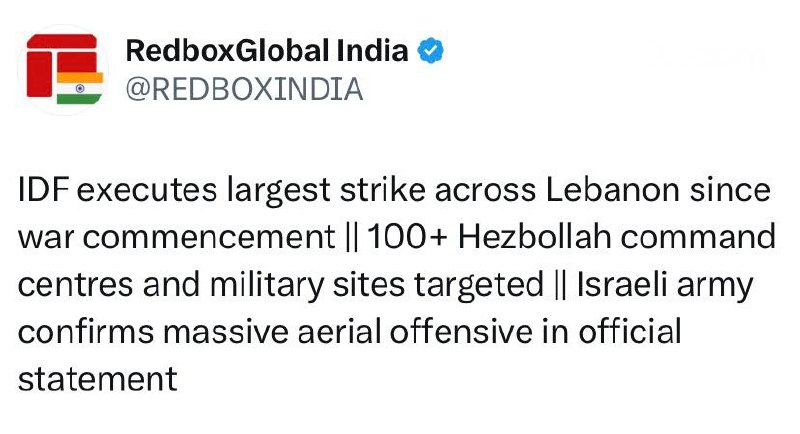Viewport: 800px width, 434px height.
Task: Click the Indian flag on the avatar
Action: pos(80,88)
